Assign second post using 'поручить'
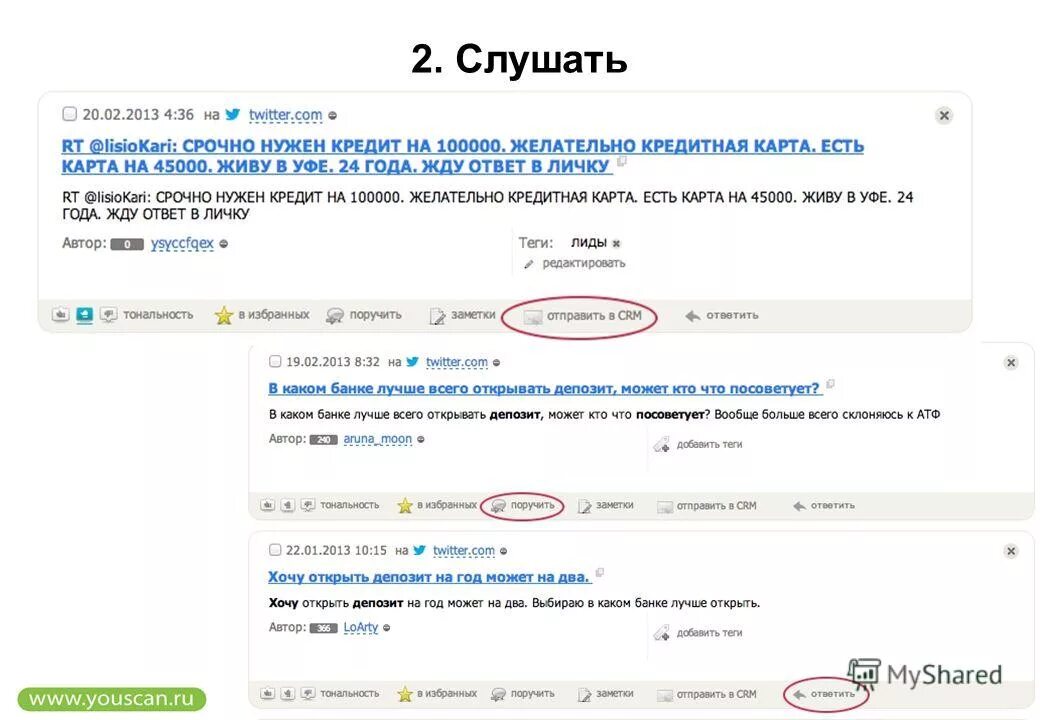The width and height of the screenshot is (1040, 720). 523,505
